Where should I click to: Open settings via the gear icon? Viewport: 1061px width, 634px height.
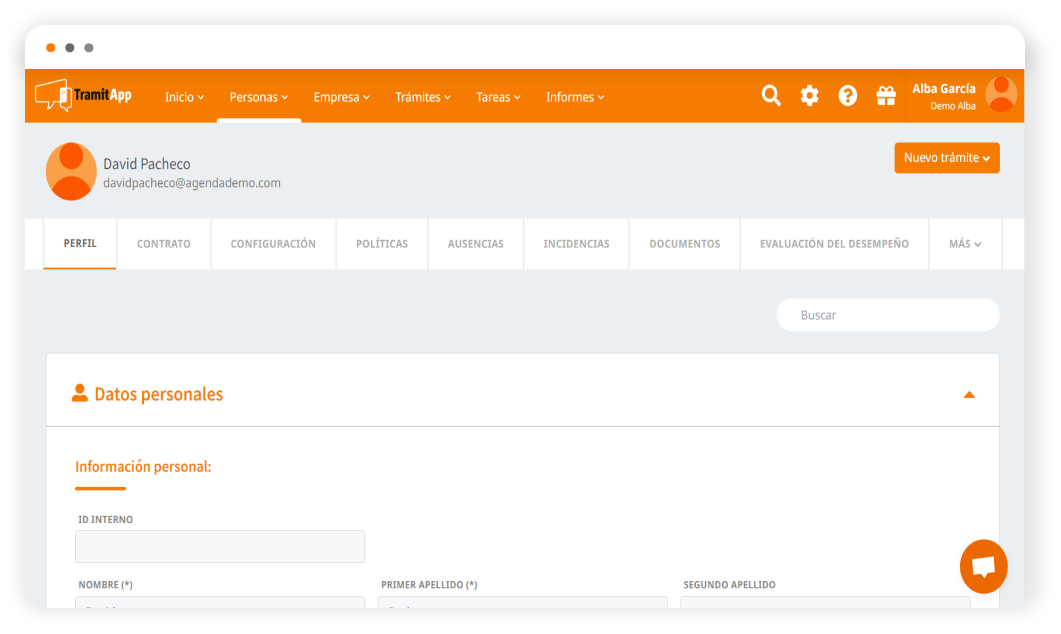click(x=809, y=96)
